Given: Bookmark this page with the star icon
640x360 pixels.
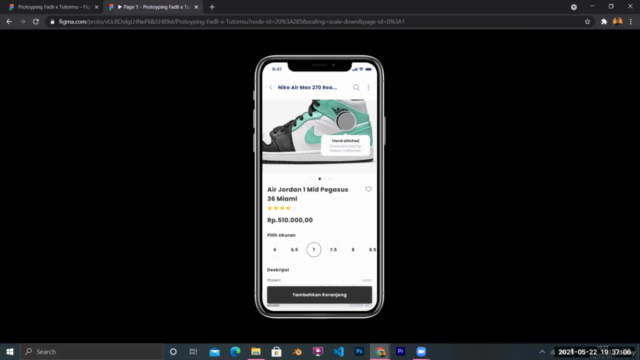Looking at the screenshot, I should click(x=587, y=22).
